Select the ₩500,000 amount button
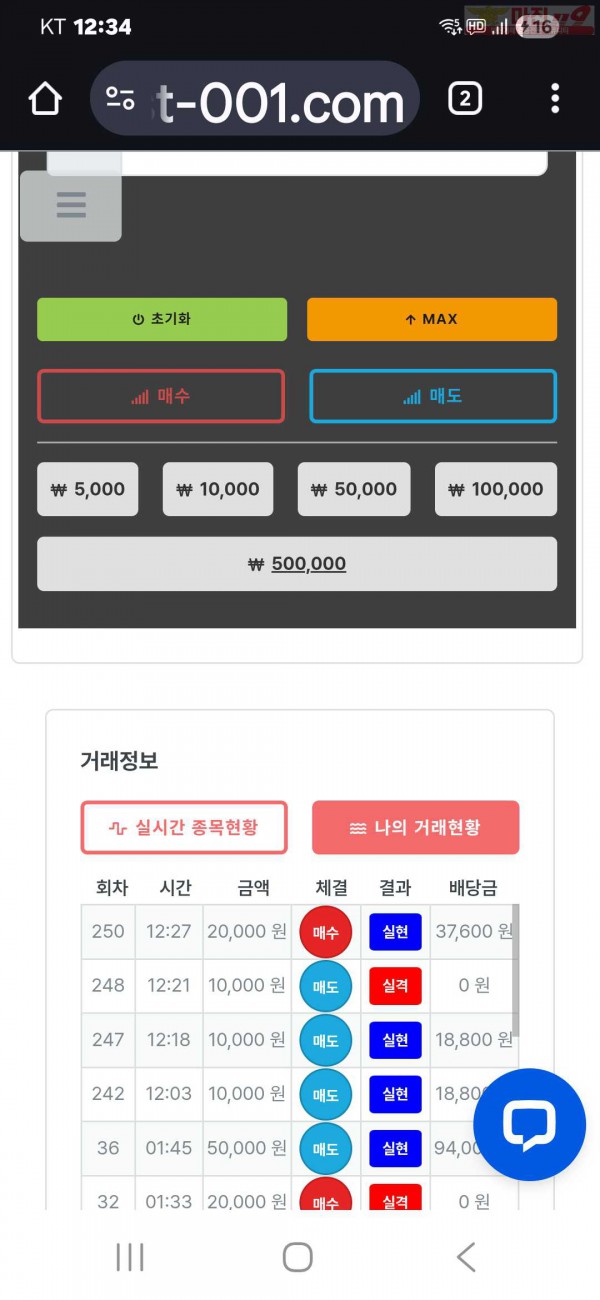This screenshot has width=600, height=1300. point(297,563)
